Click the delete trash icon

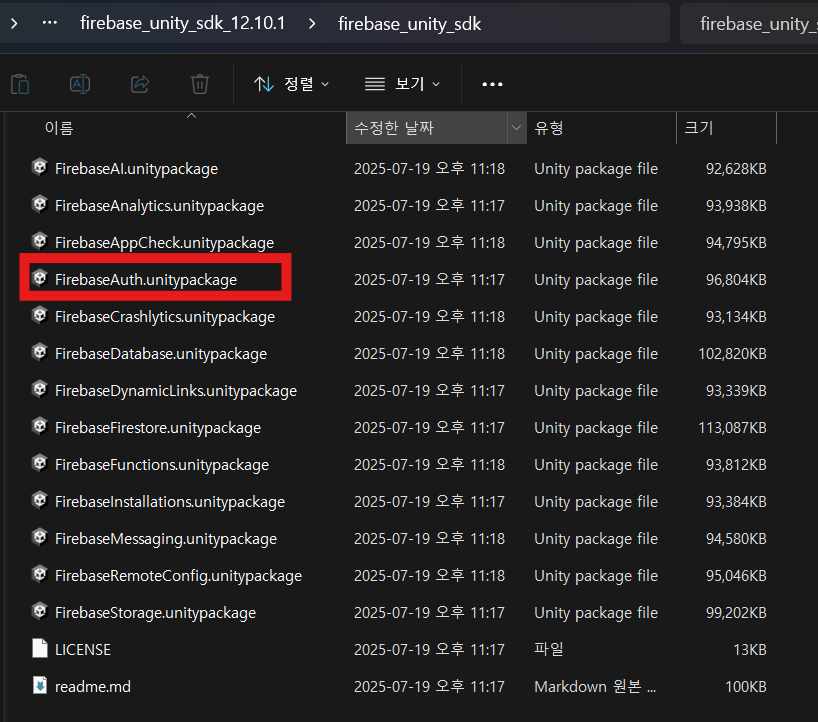(x=200, y=84)
